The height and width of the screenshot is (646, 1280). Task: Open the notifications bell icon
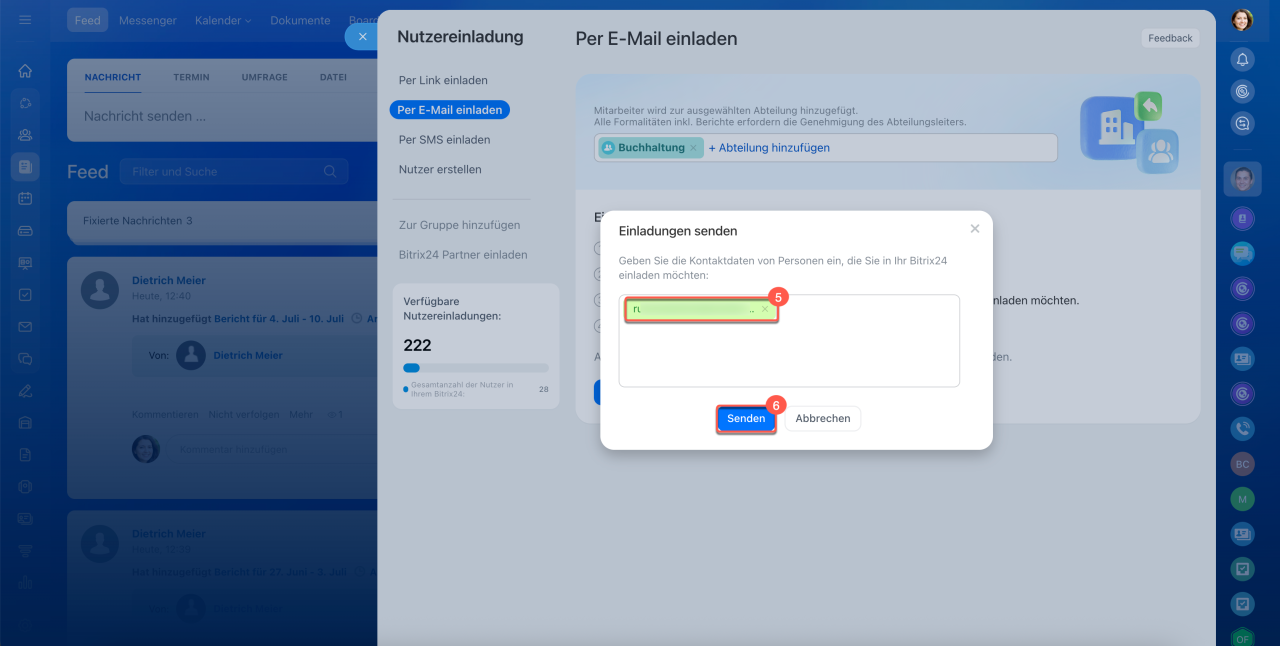click(1242, 59)
